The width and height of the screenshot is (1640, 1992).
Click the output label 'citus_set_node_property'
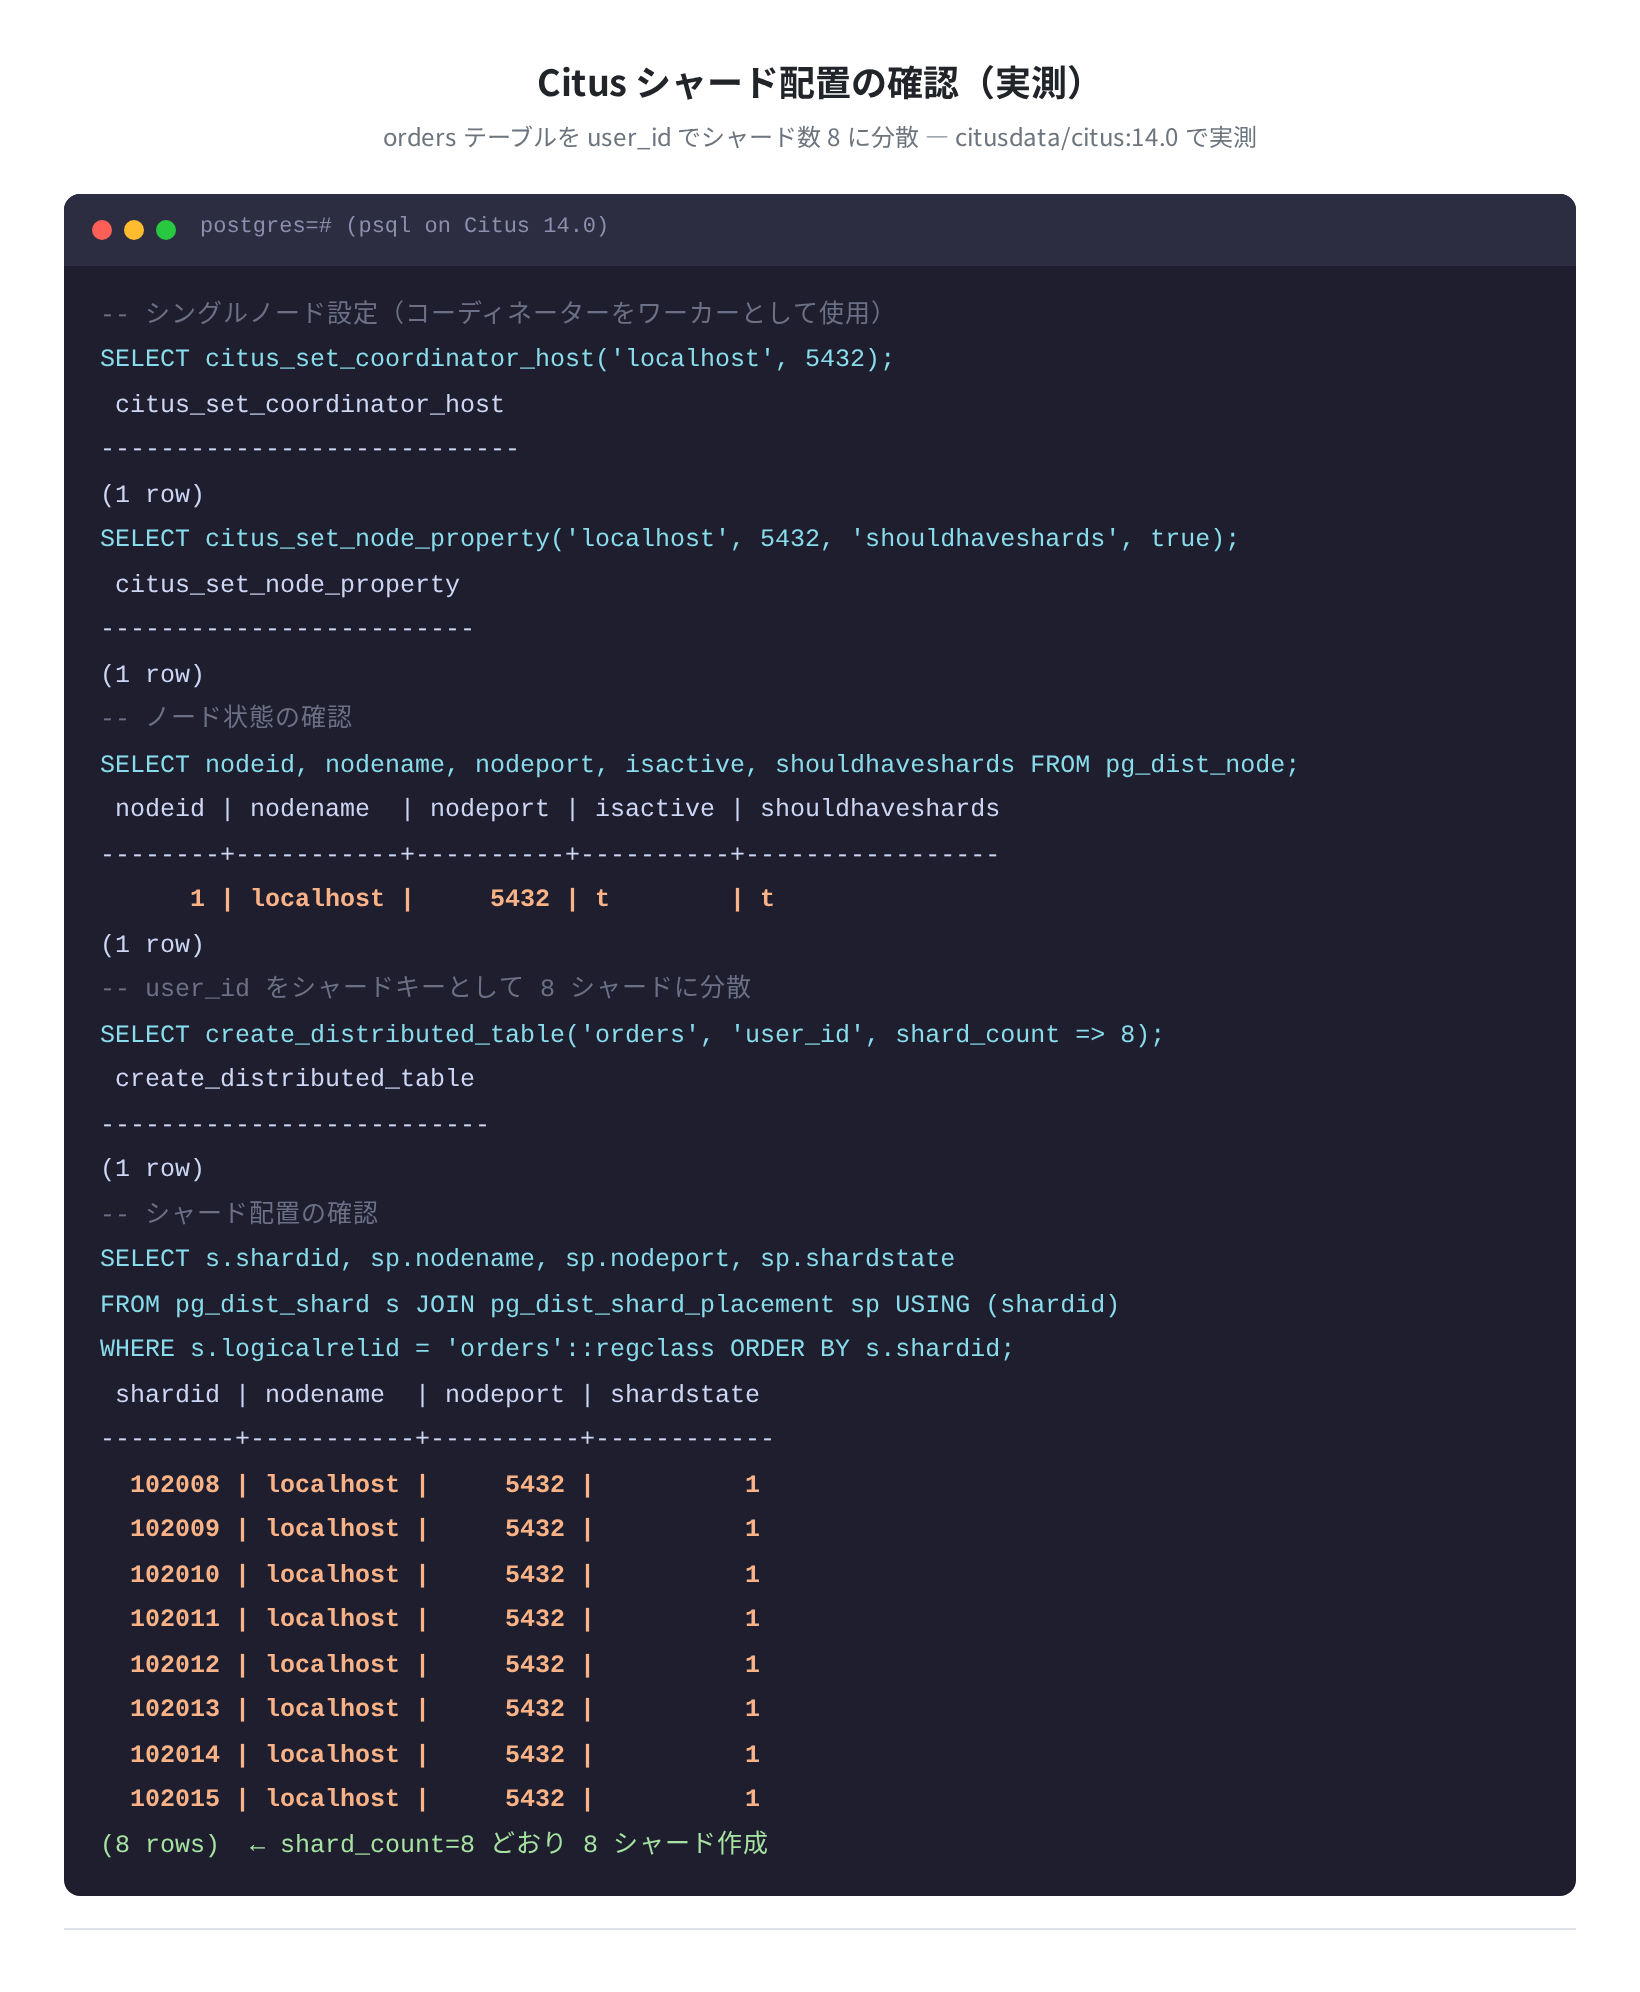tap(287, 585)
